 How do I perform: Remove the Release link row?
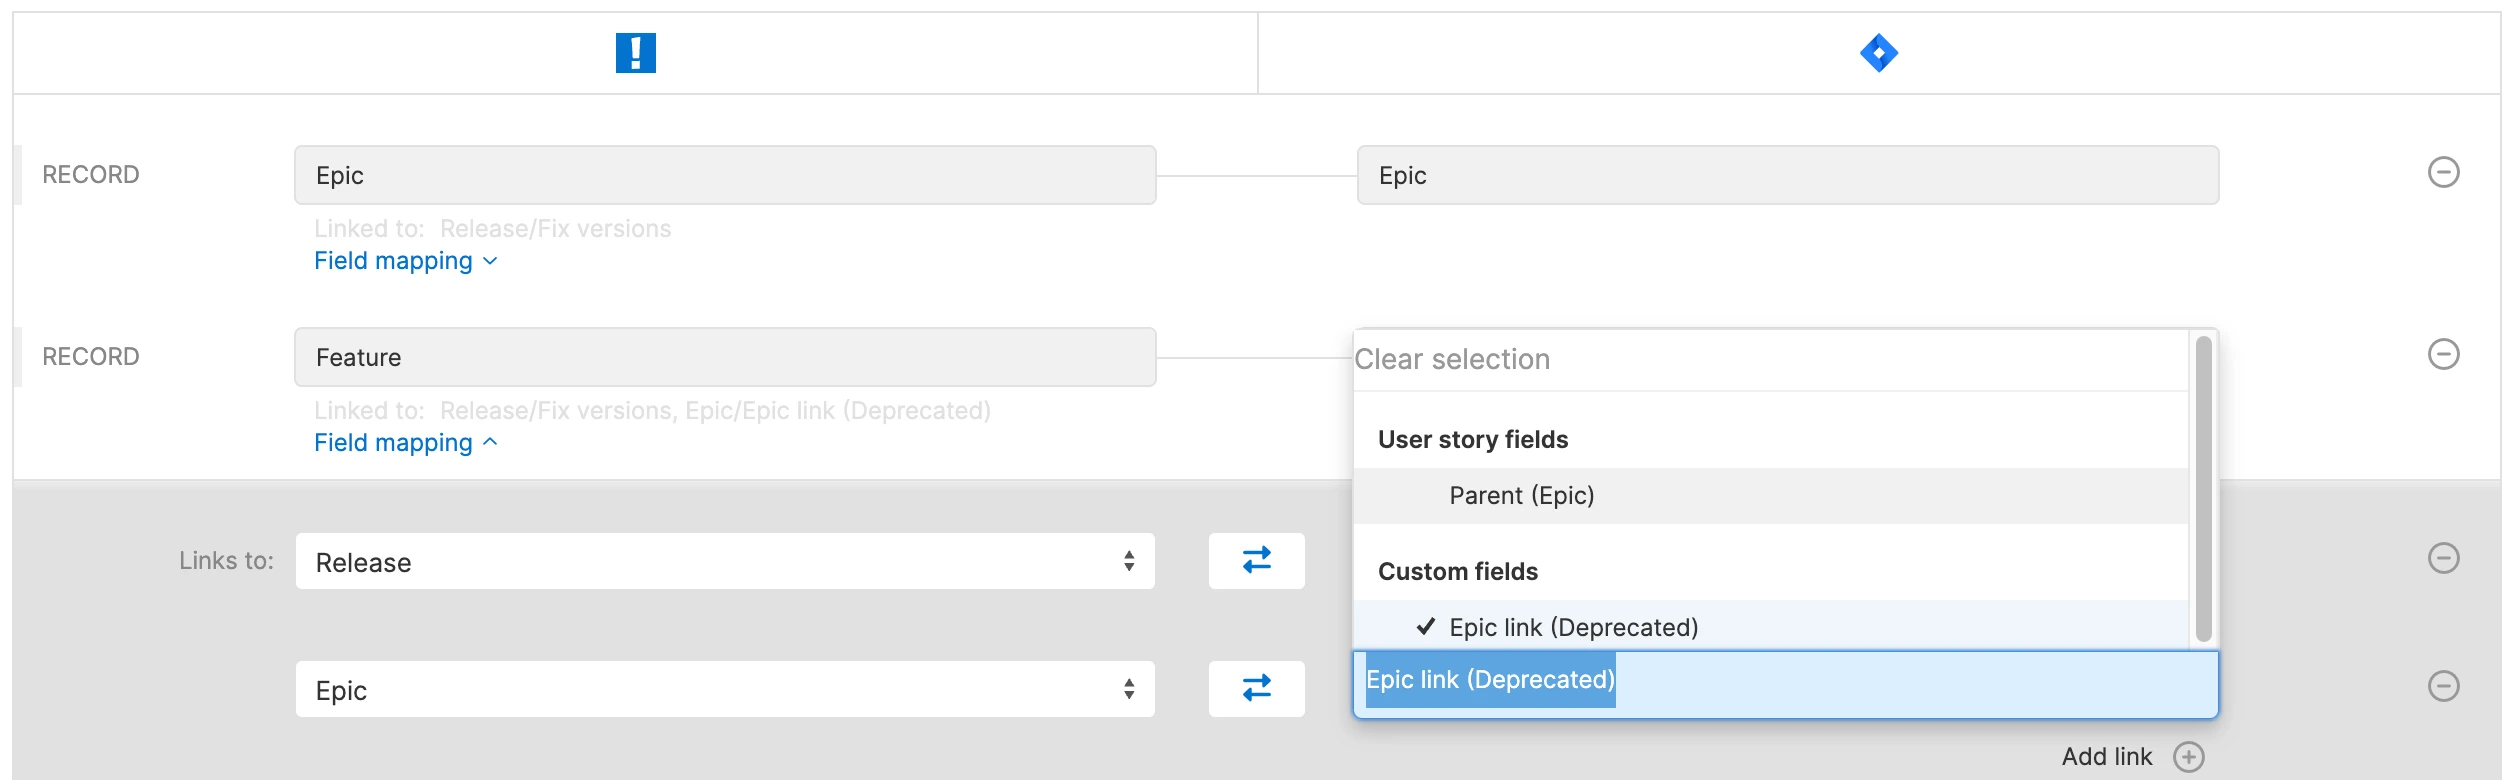[x=2443, y=558]
